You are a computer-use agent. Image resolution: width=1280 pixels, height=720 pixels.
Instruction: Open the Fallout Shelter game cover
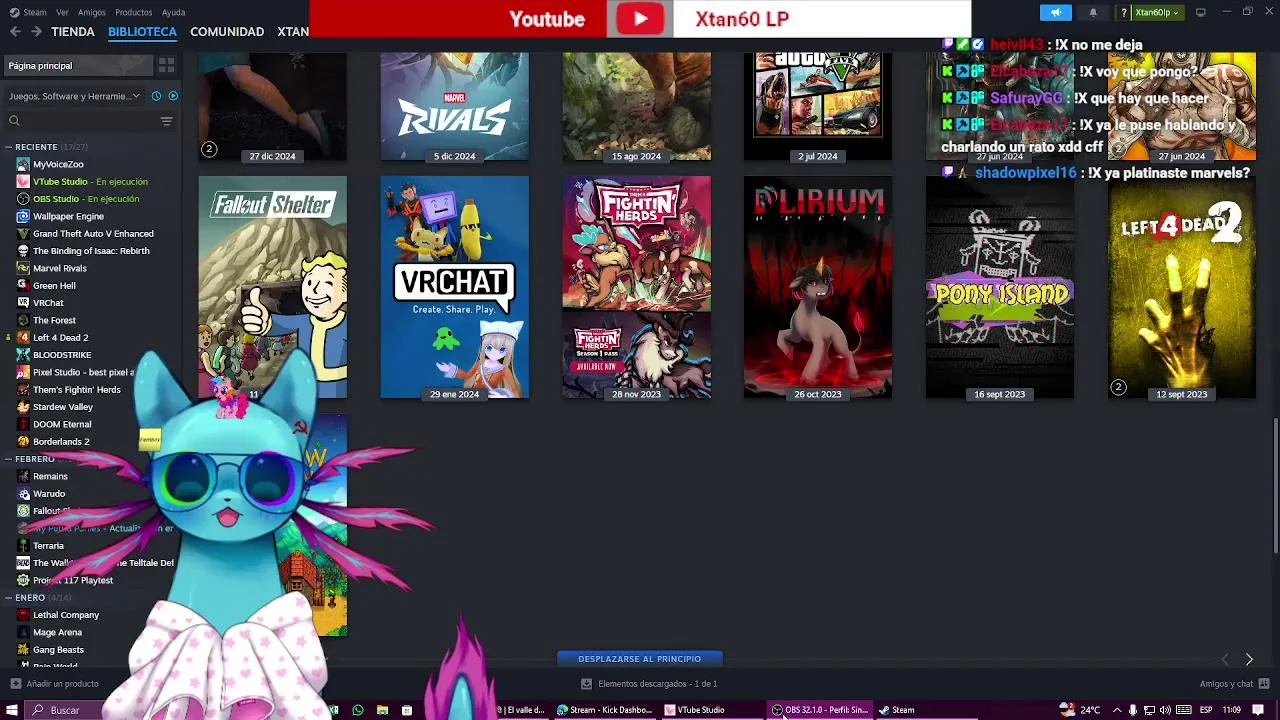click(x=273, y=287)
